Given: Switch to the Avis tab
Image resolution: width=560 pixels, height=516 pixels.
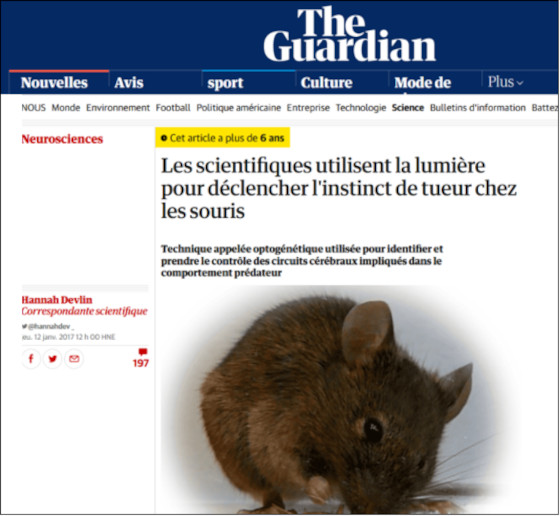Looking at the screenshot, I should pos(129,83).
